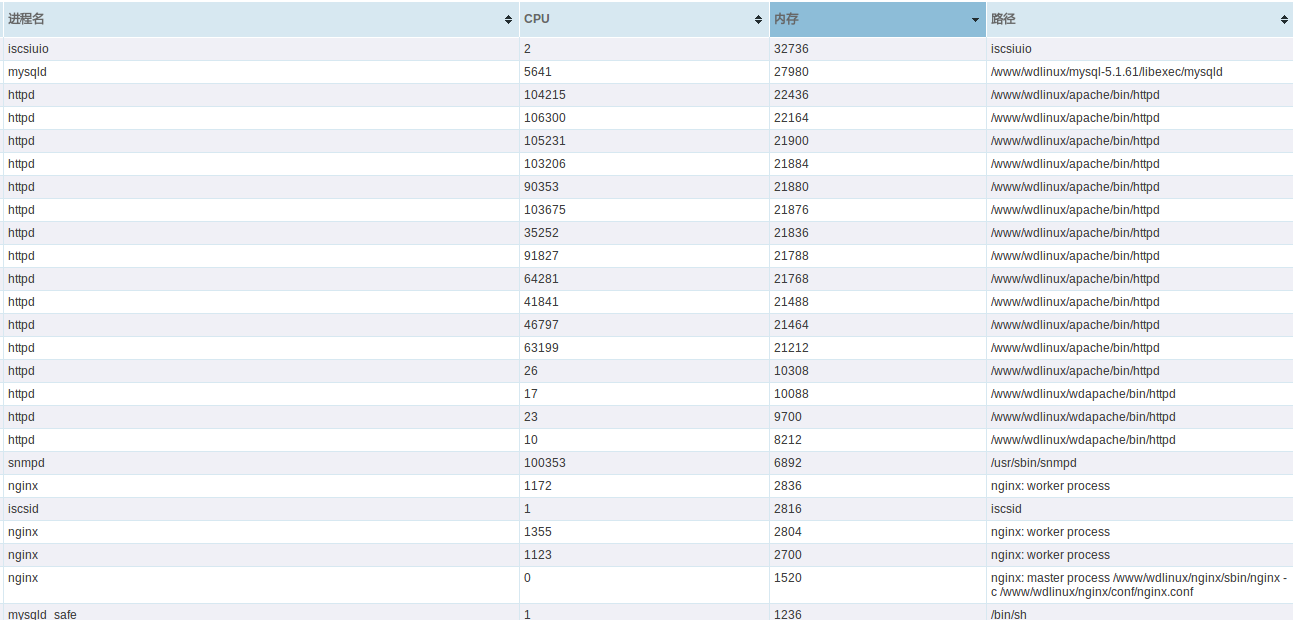Click memory value 32736
Image resolution: width=1293 pixels, height=620 pixels.
[791, 49]
